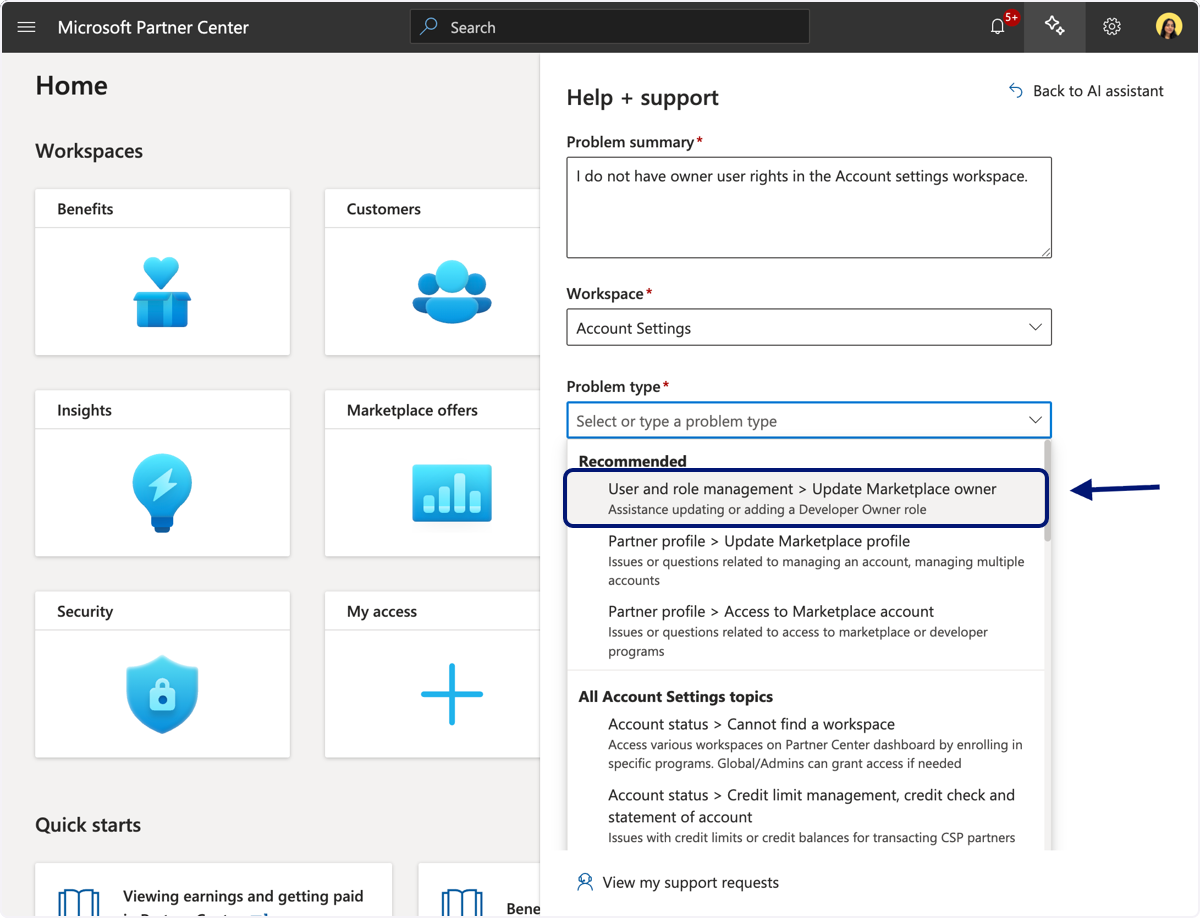
Task: Click the back arrow beside Back to AI assistant
Action: 1016,91
